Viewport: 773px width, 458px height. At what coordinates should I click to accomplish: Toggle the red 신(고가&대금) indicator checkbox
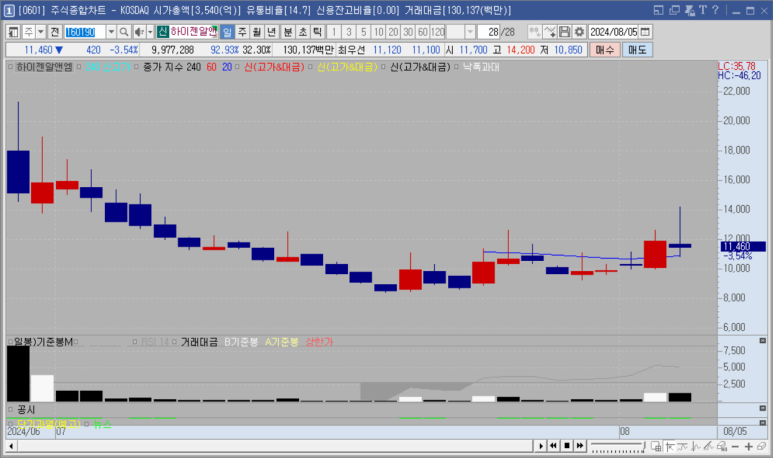(x=237, y=67)
